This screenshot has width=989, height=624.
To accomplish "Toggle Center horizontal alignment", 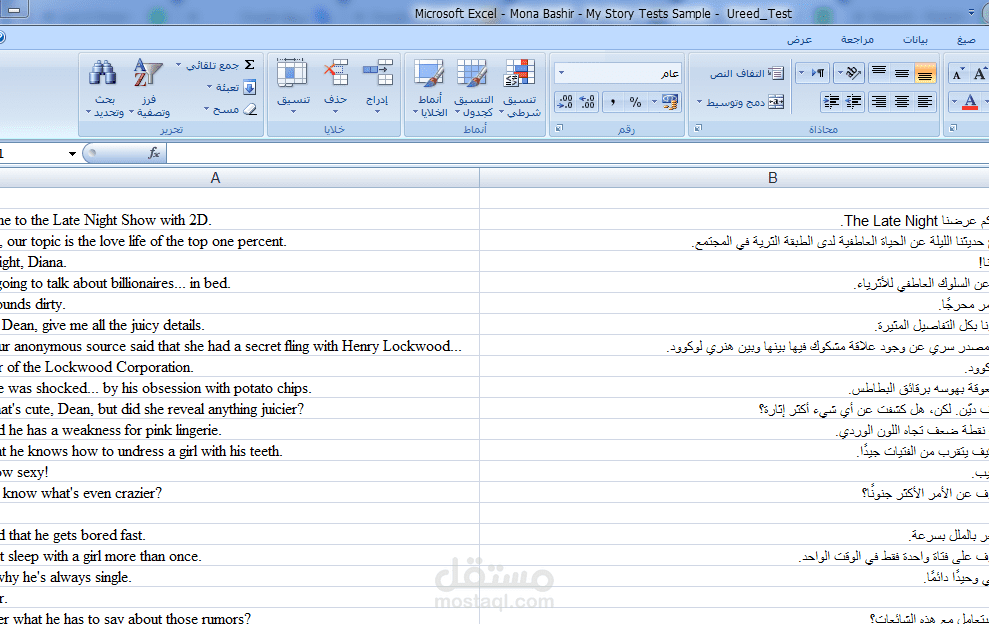I will coord(902,102).
